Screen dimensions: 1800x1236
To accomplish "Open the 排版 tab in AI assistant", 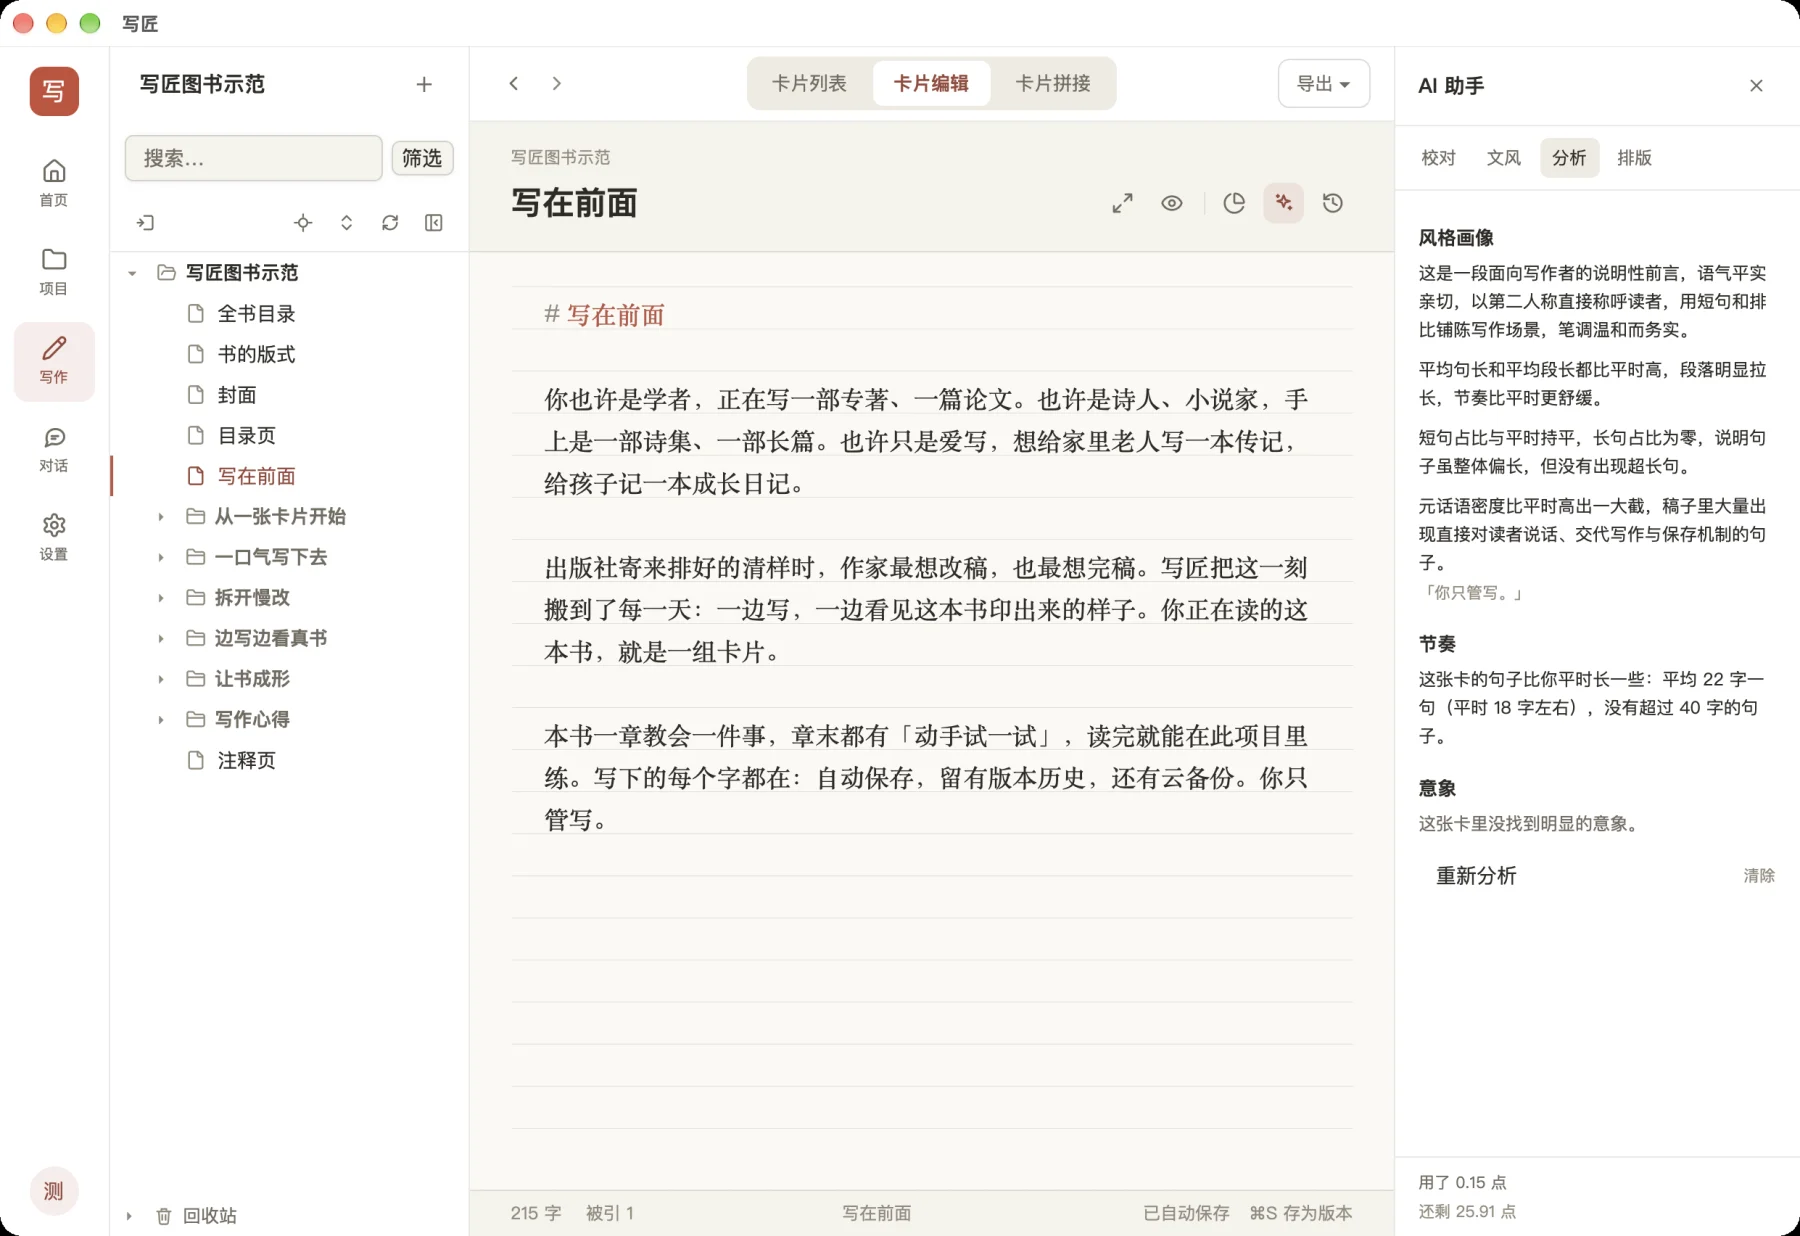I will pyautogui.click(x=1634, y=158).
